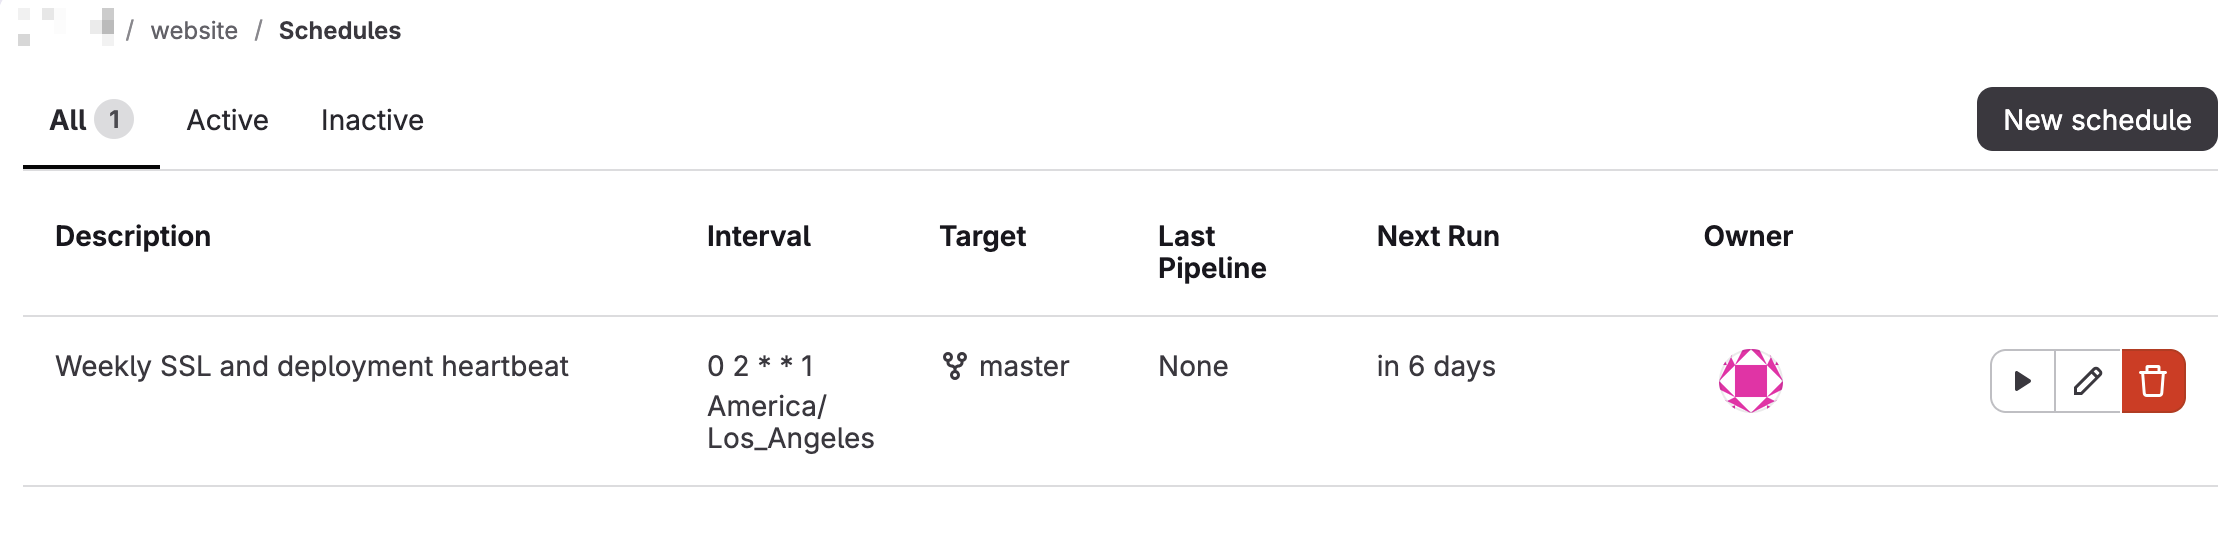Click the pixelated project avatar in breadcrumb

[66, 28]
